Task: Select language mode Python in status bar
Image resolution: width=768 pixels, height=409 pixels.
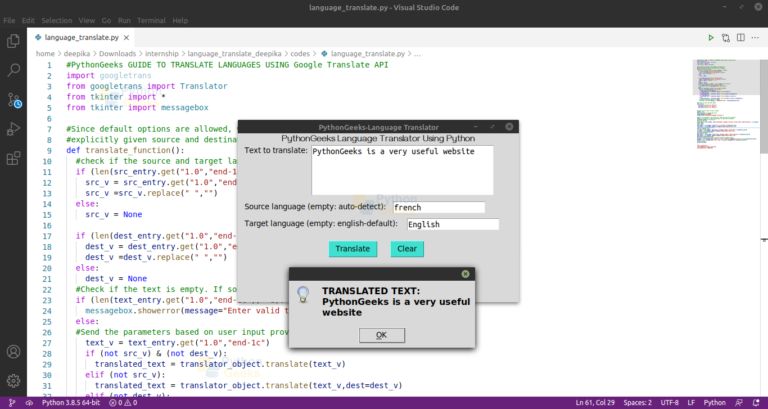Action: [715, 403]
